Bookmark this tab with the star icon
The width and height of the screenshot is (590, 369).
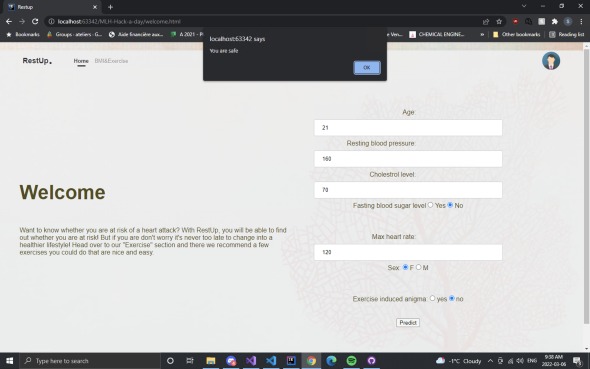(499, 21)
